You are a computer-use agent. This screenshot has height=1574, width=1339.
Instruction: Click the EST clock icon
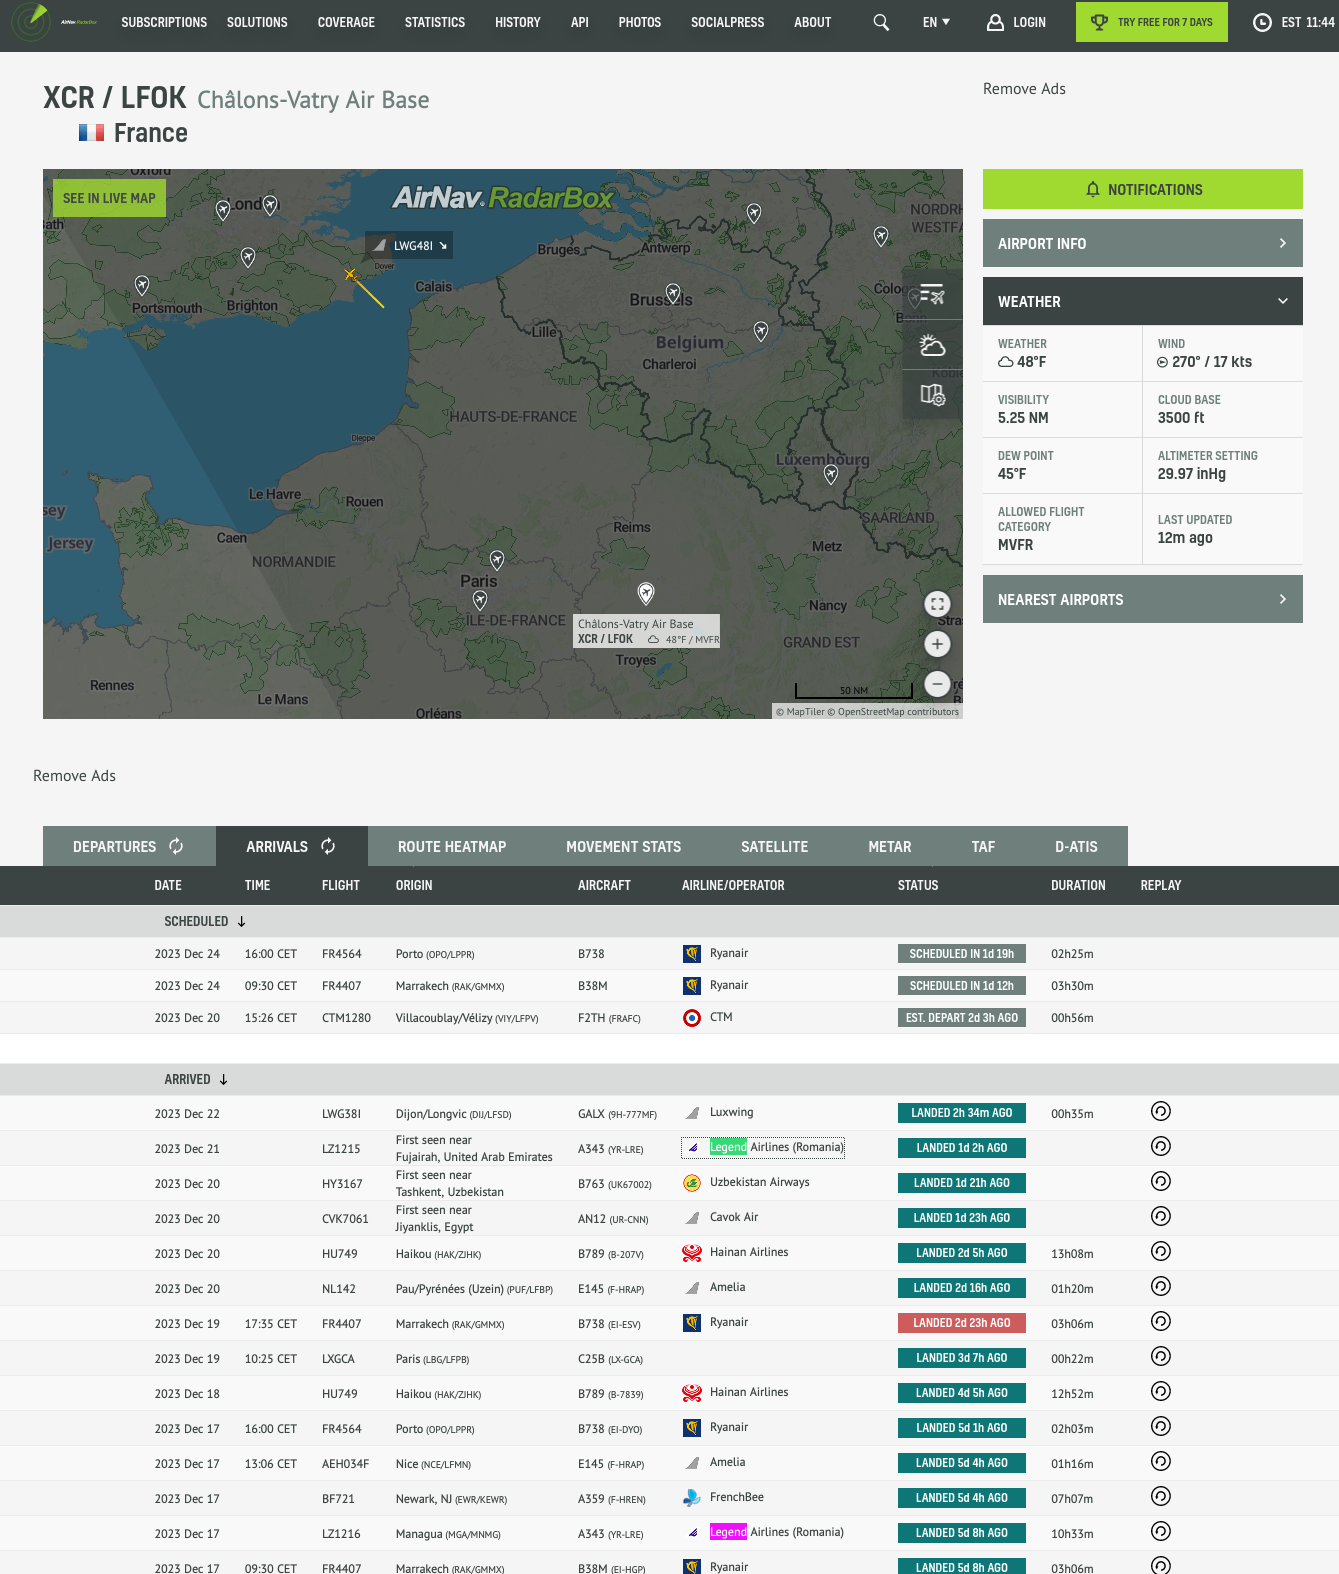pos(1262,22)
